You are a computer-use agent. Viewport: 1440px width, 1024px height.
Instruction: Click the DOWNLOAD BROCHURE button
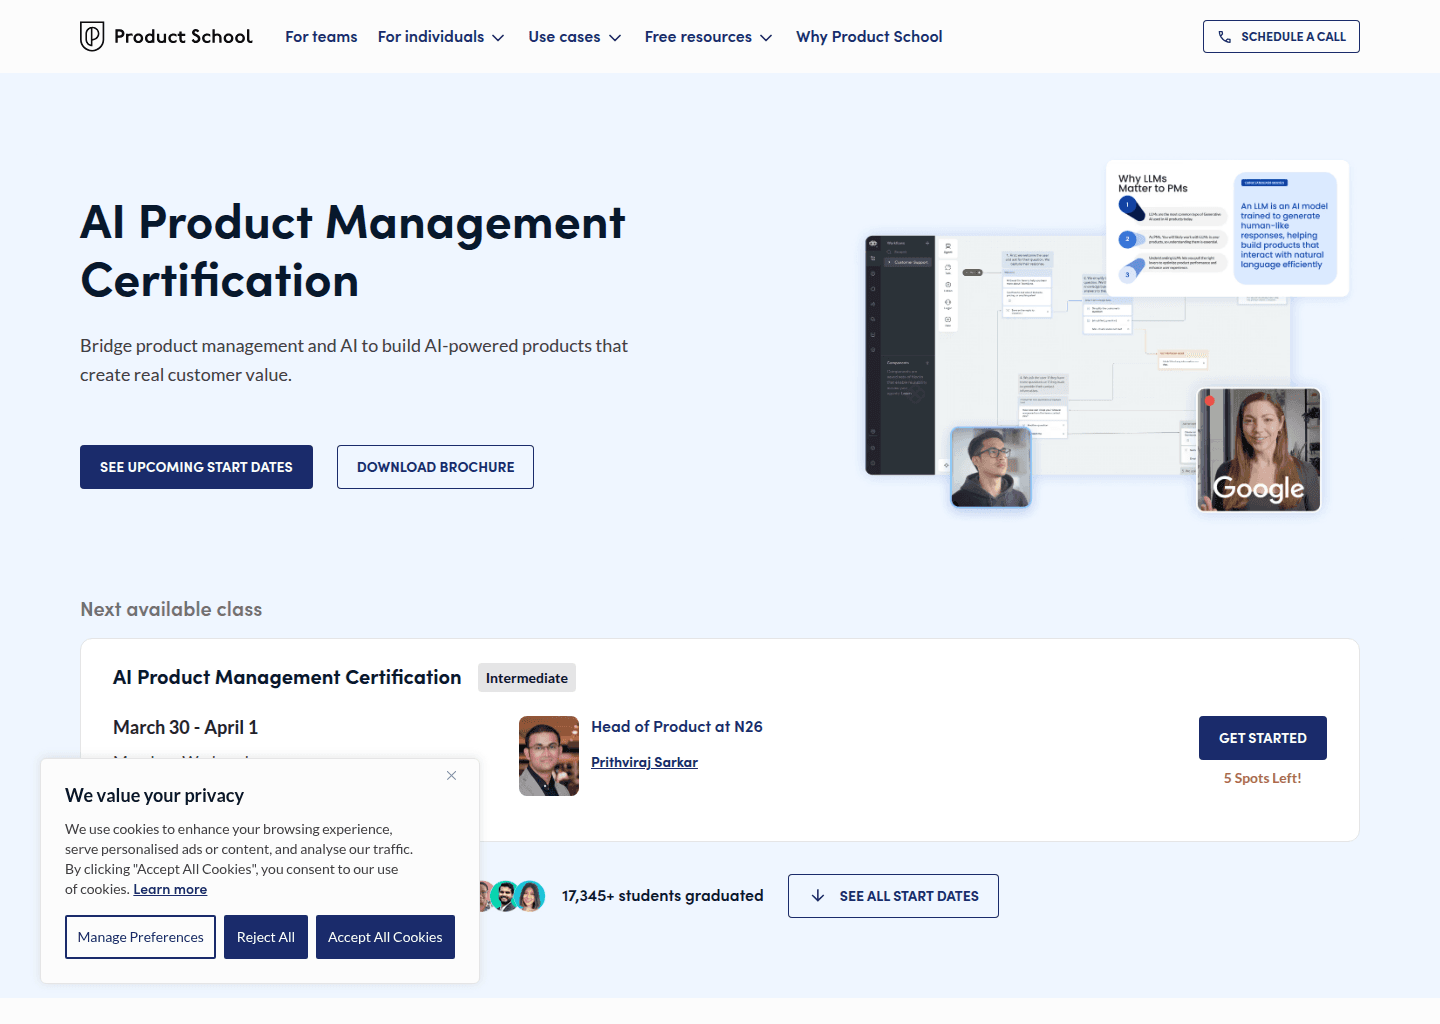coord(435,466)
